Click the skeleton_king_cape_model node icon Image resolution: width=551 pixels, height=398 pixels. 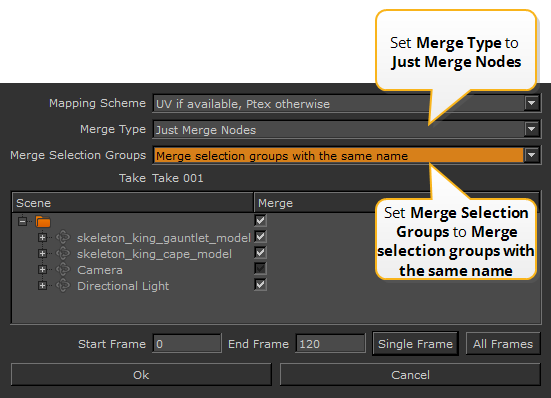coord(63,254)
